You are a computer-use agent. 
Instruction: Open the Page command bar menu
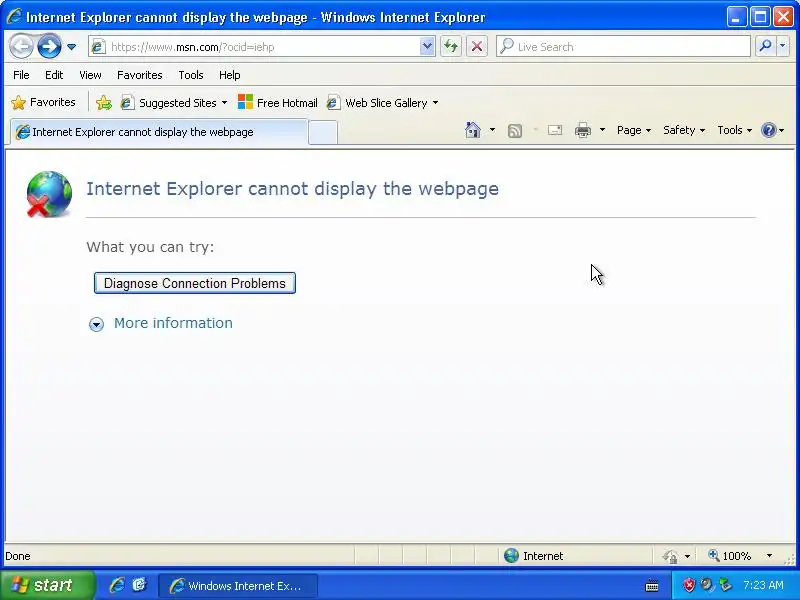(634, 130)
